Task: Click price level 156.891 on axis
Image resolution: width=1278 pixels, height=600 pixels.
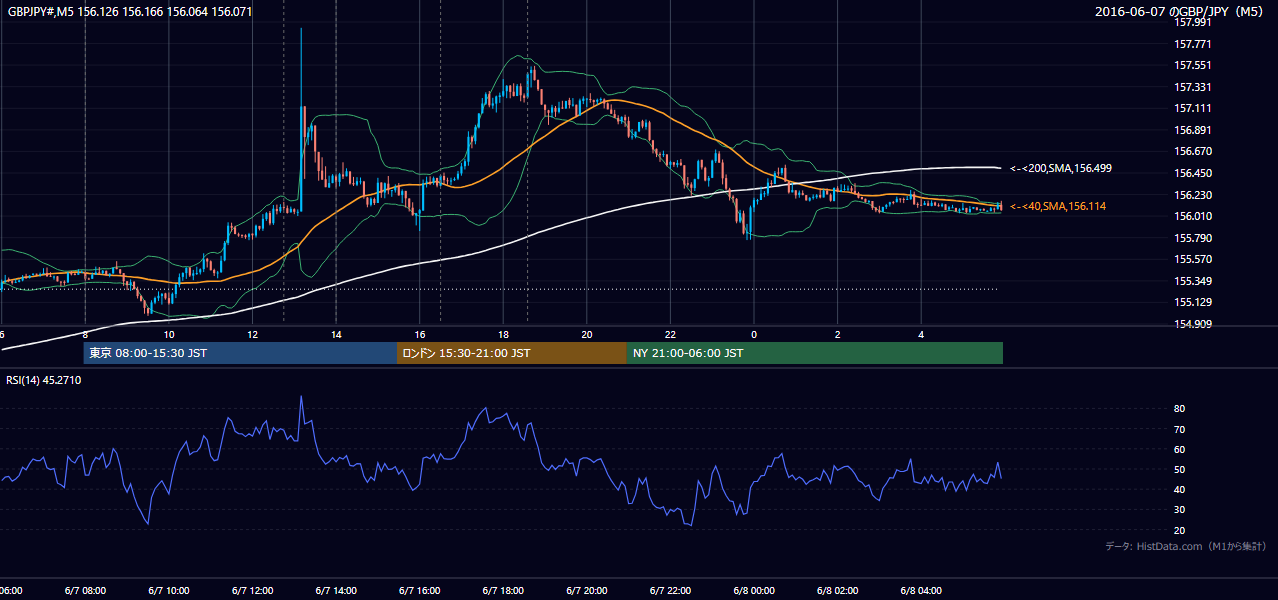Action: click(x=1193, y=130)
